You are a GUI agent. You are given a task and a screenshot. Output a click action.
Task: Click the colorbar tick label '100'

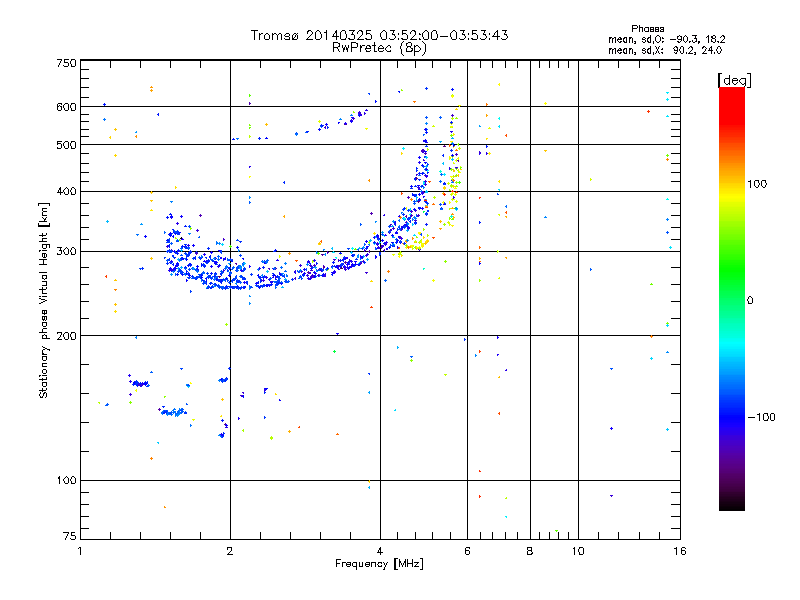coord(757,184)
